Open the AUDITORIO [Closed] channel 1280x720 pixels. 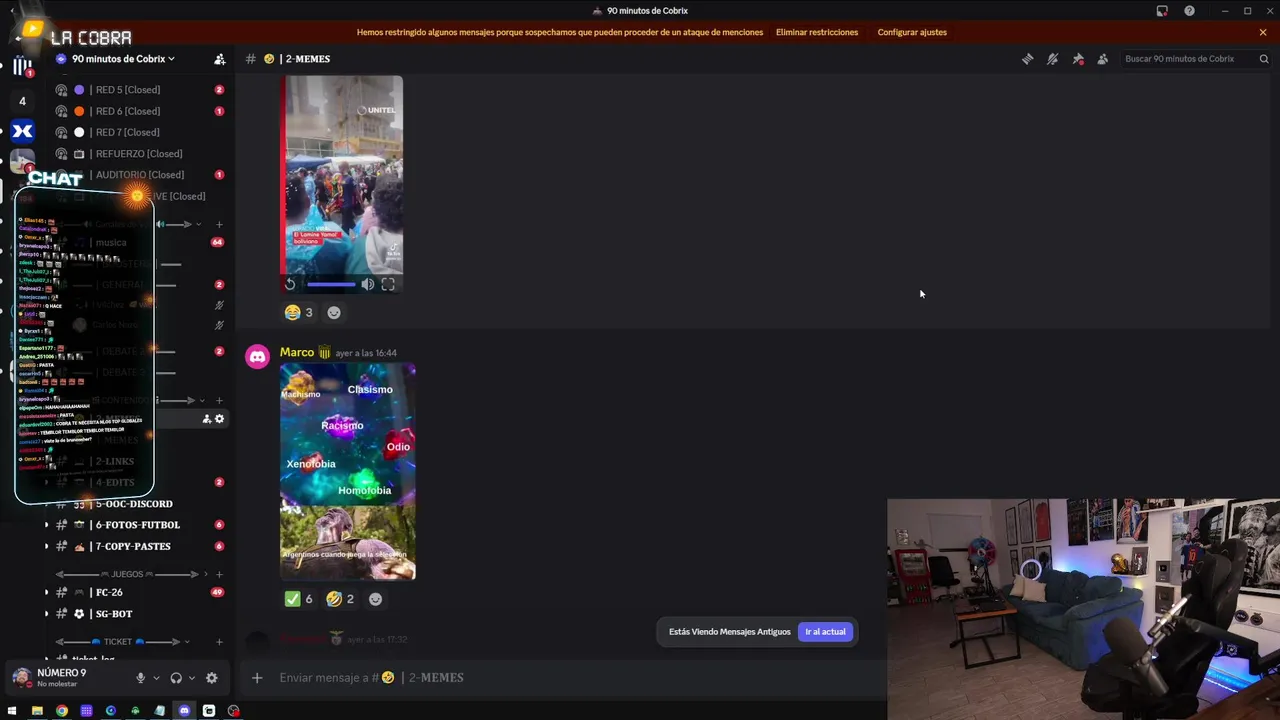140,175
